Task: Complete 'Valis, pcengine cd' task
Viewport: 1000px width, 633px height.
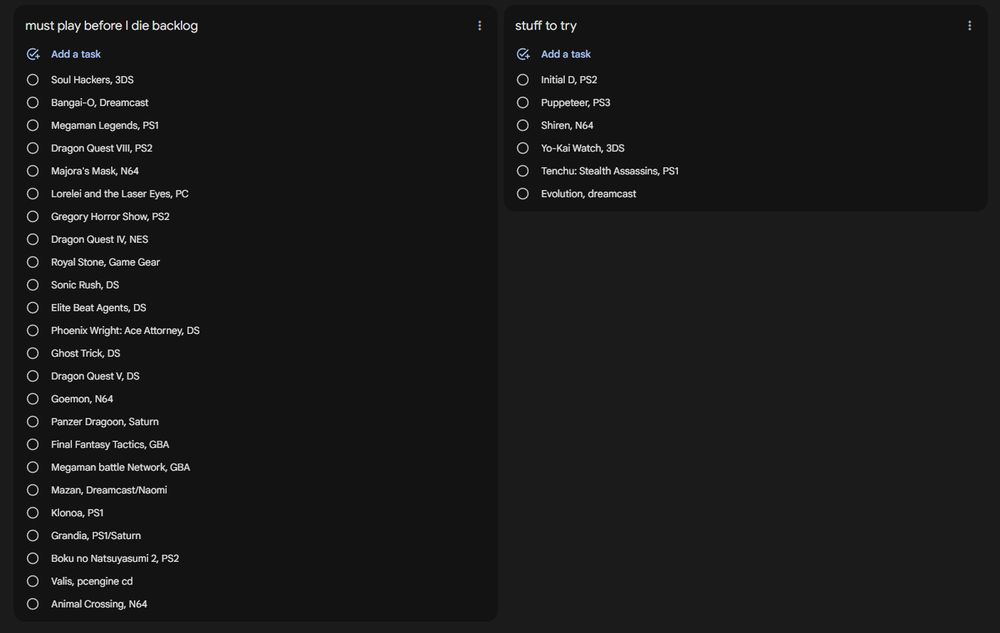Action: 33,581
